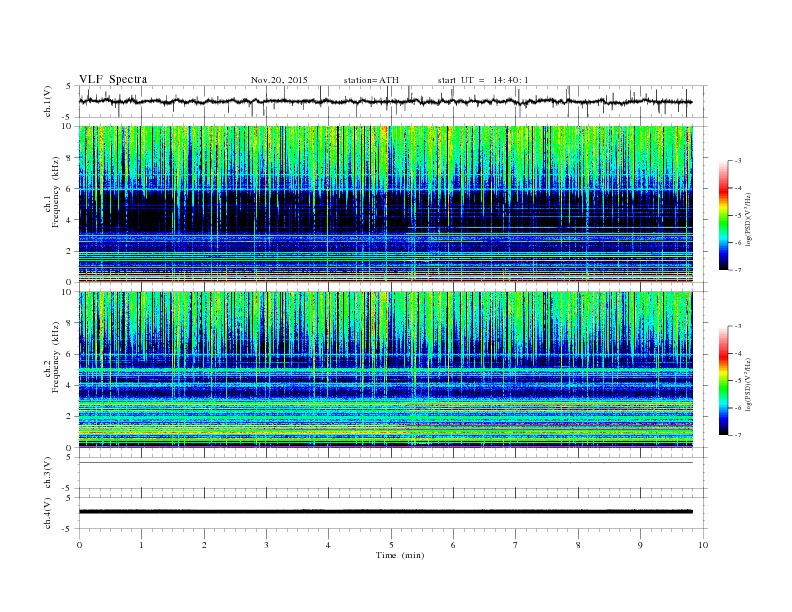Select the ch.1 color bar "log(PSD)(V²/Hz)" label
Viewport: 792px width, 612px height.
[748, 219]
